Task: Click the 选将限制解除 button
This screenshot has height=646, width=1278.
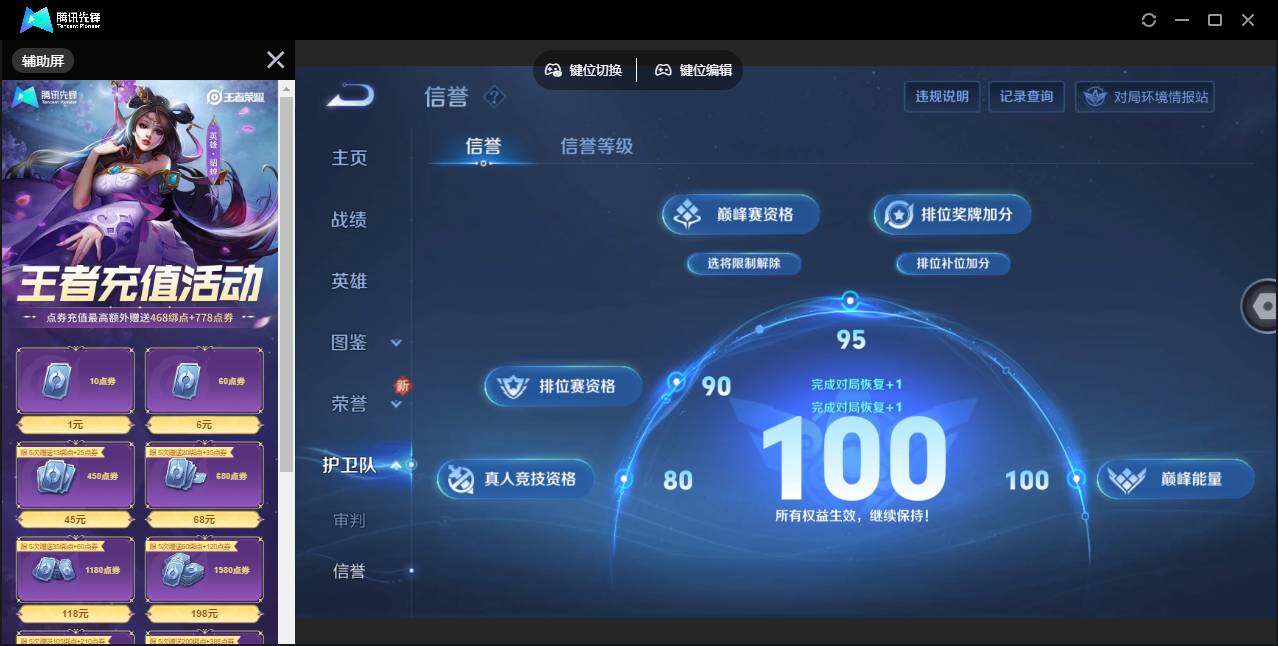Action: point(743,263)
